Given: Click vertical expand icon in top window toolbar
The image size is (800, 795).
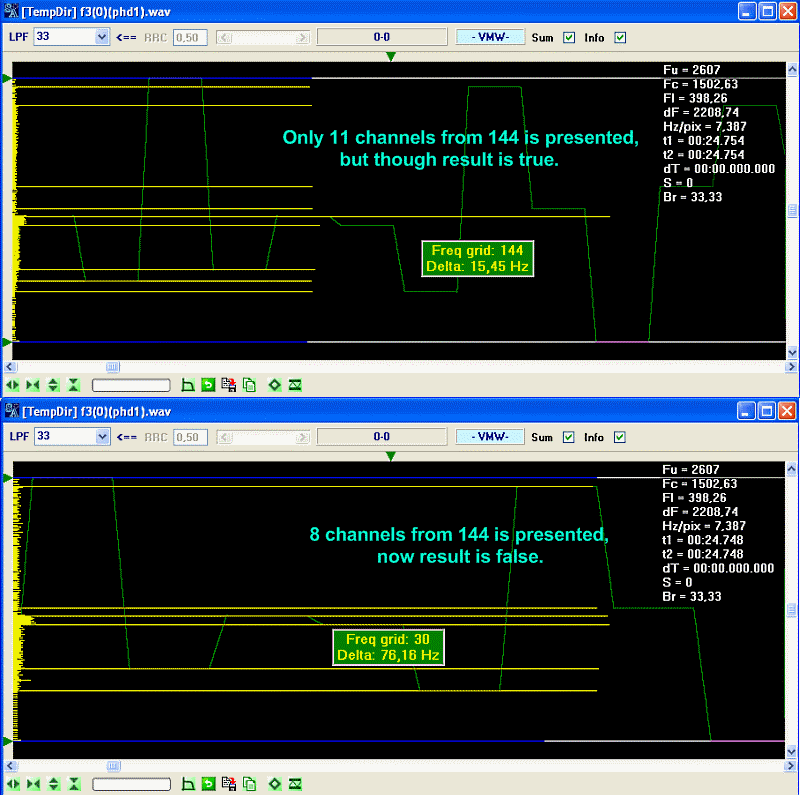Looking at the screenshot, I should [x=53, y=385].
